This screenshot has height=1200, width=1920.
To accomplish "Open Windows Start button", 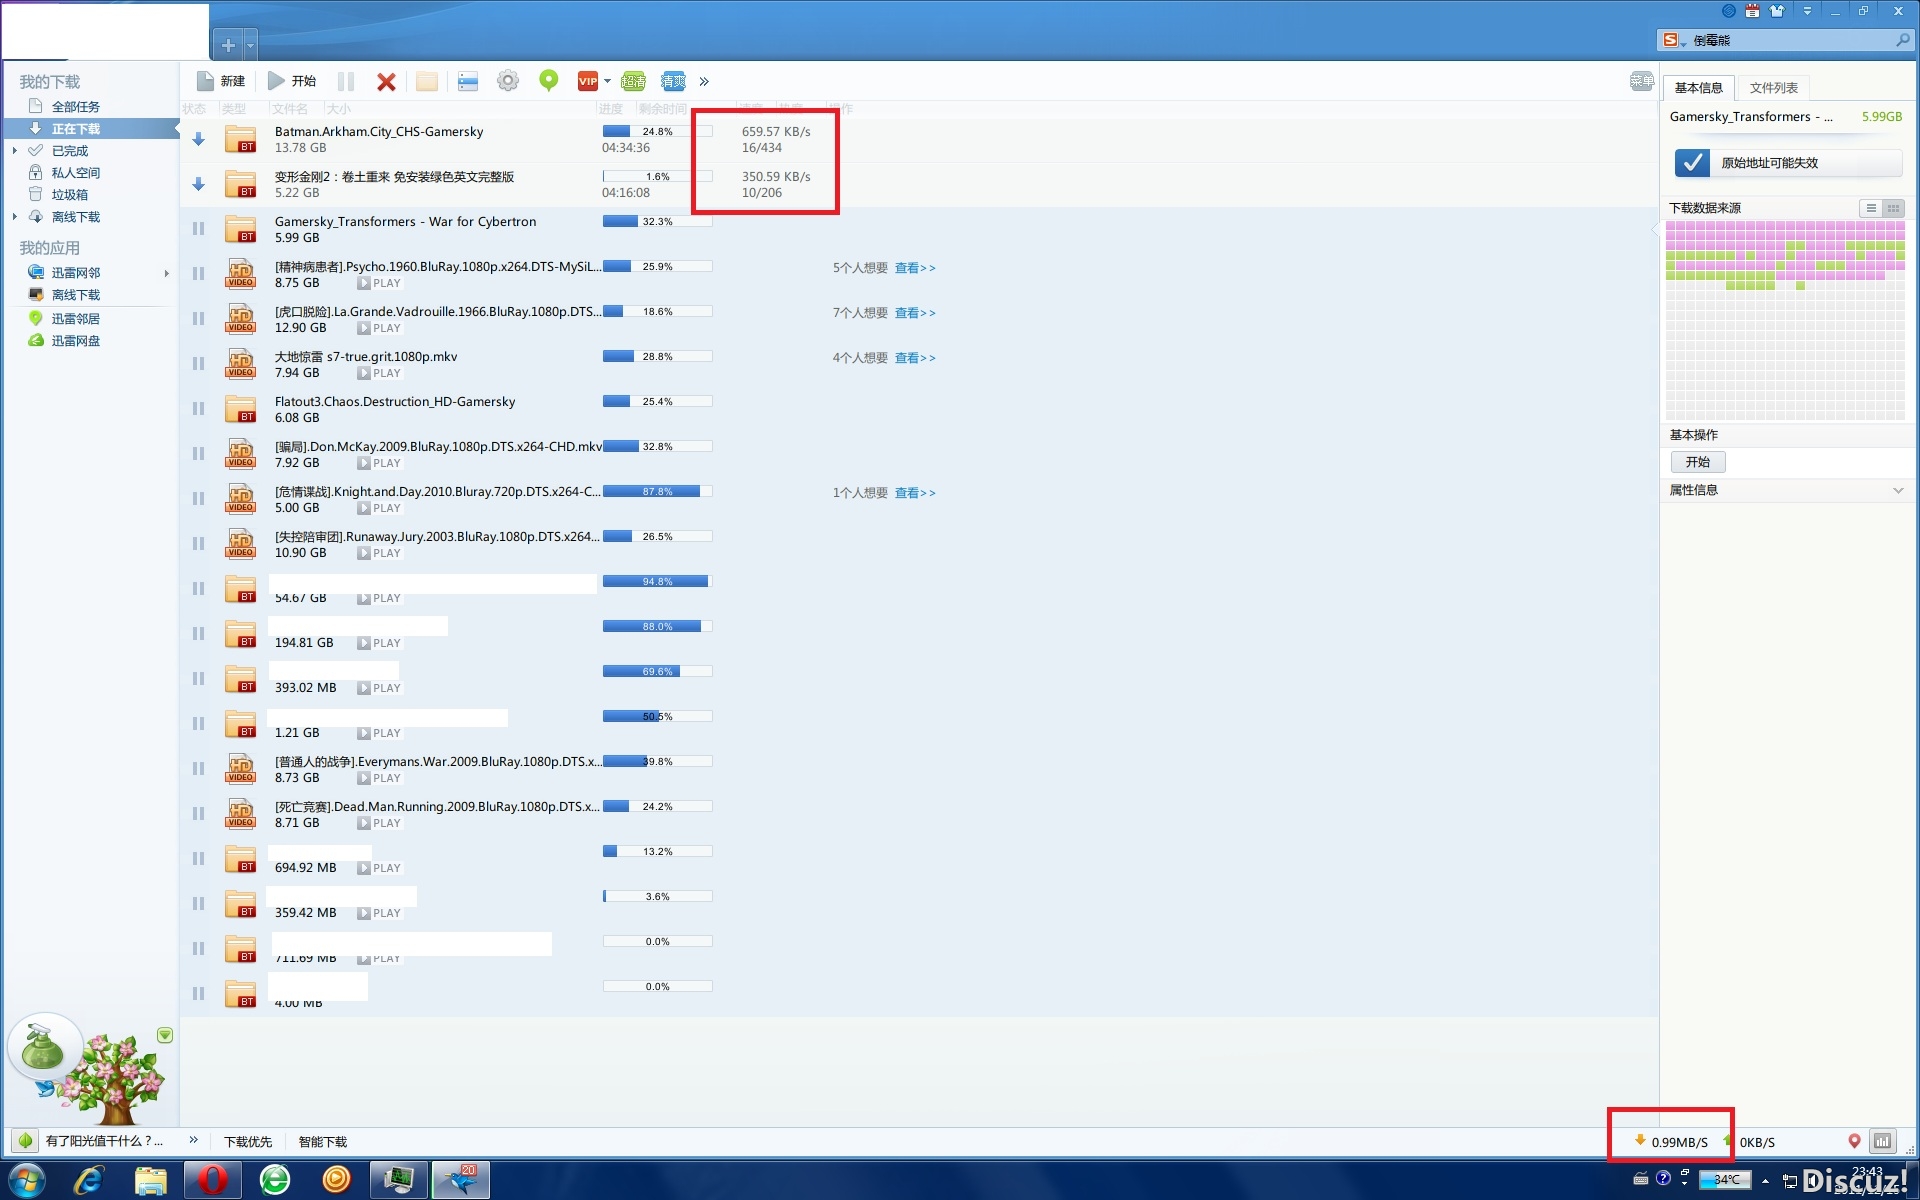I will click(x=27, y=1180).
